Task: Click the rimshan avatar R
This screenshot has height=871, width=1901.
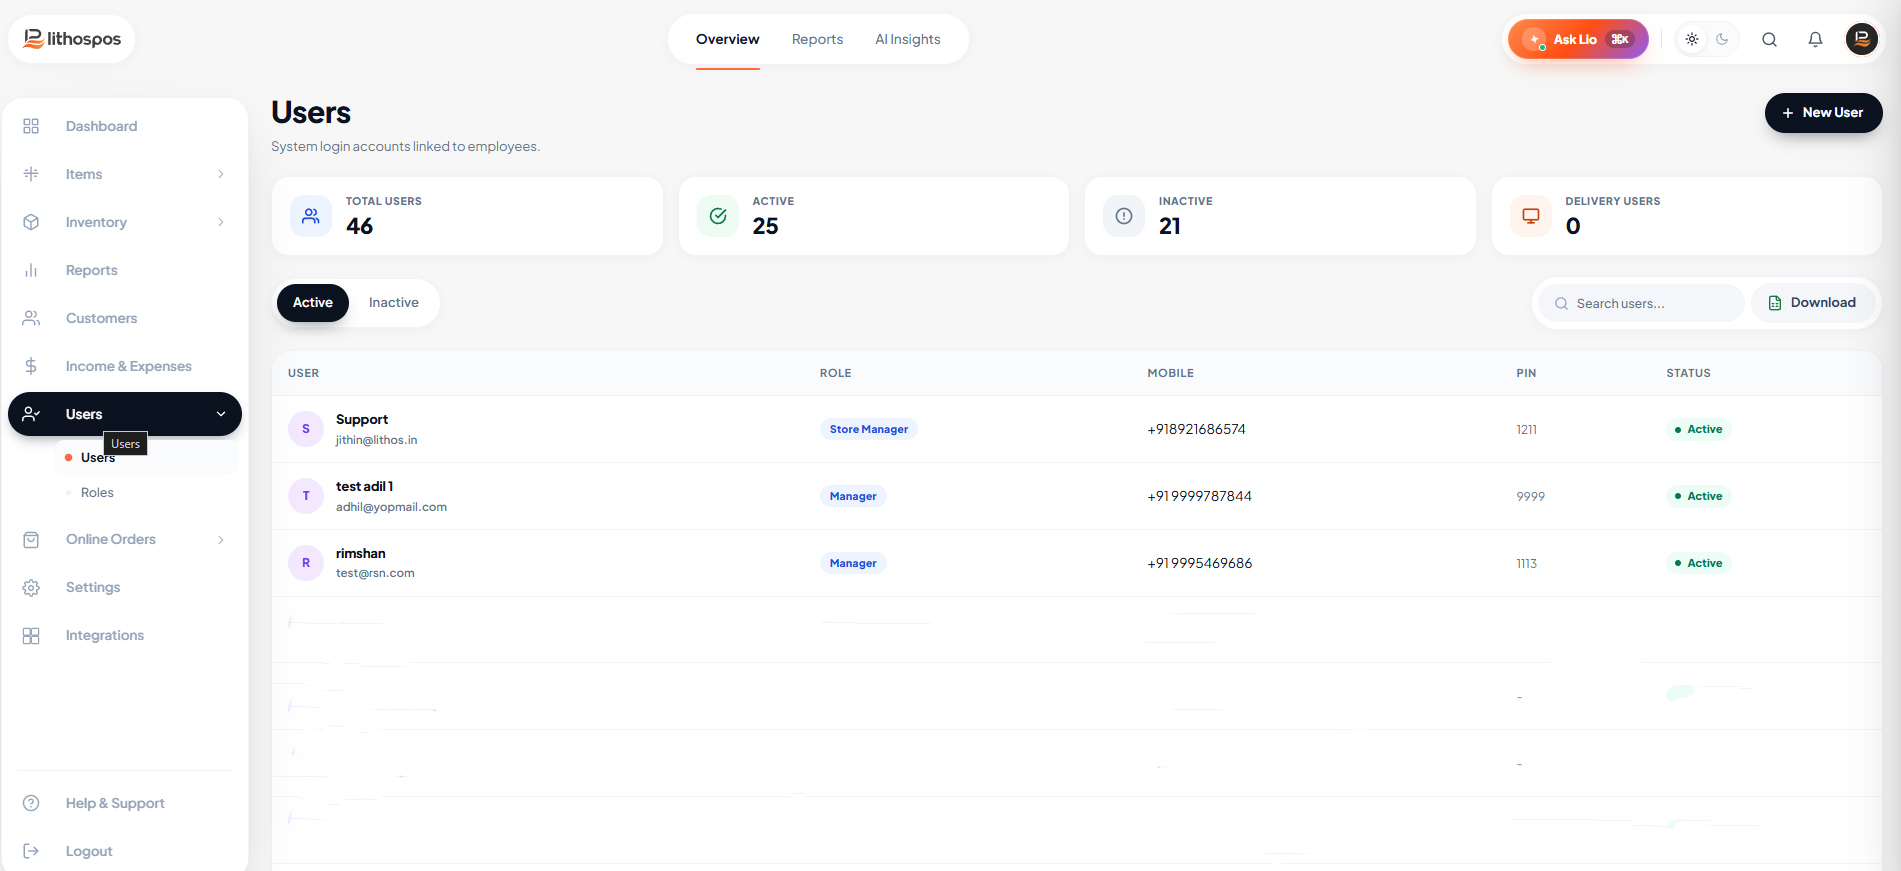Action: pos(306,563)
